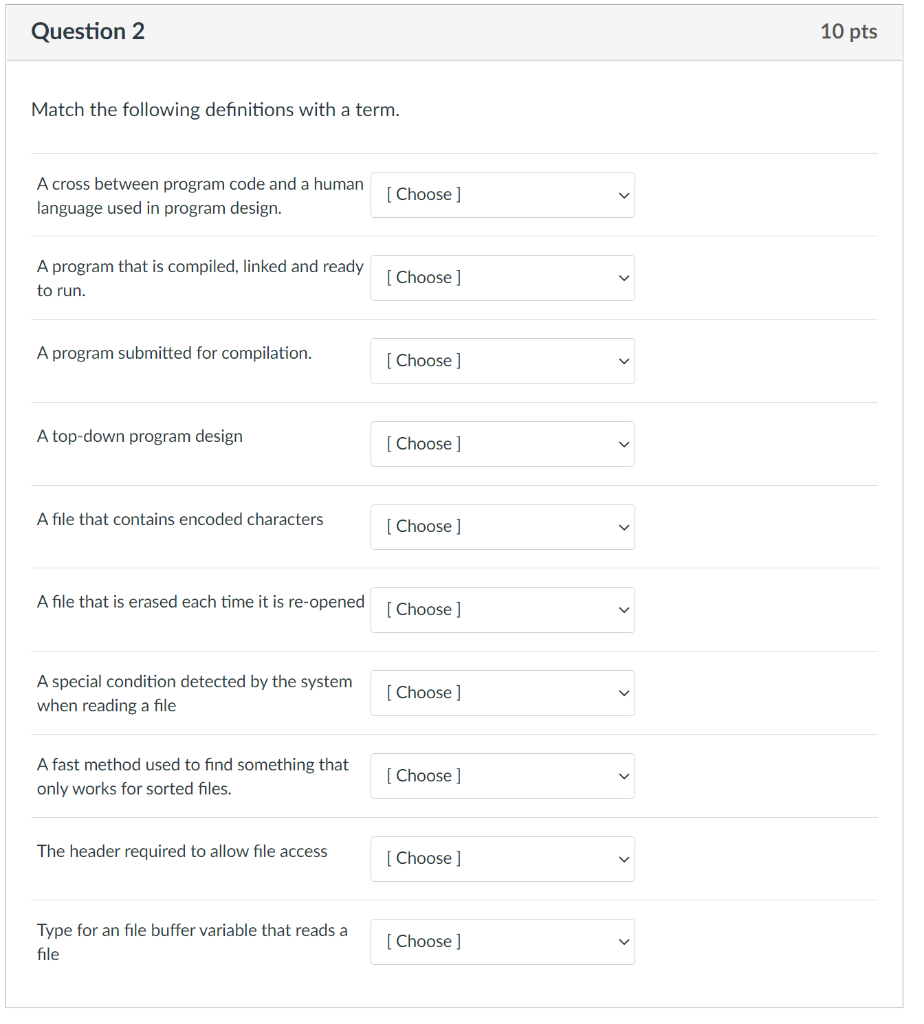Open dropdown for pseudocode definition
Image resolution: width=924 pixels, height=1024 pixels.
(502, 195)
